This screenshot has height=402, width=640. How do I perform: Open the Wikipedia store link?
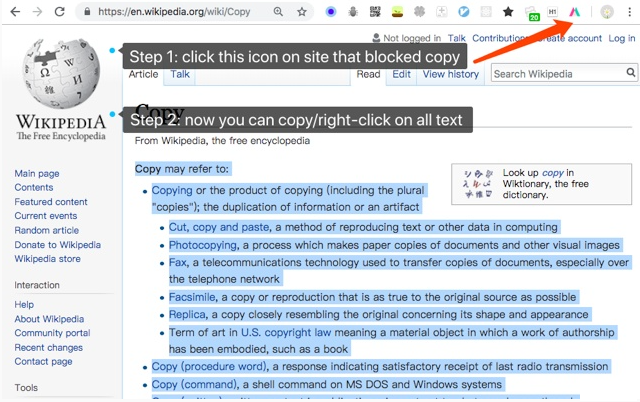point(47,259)
